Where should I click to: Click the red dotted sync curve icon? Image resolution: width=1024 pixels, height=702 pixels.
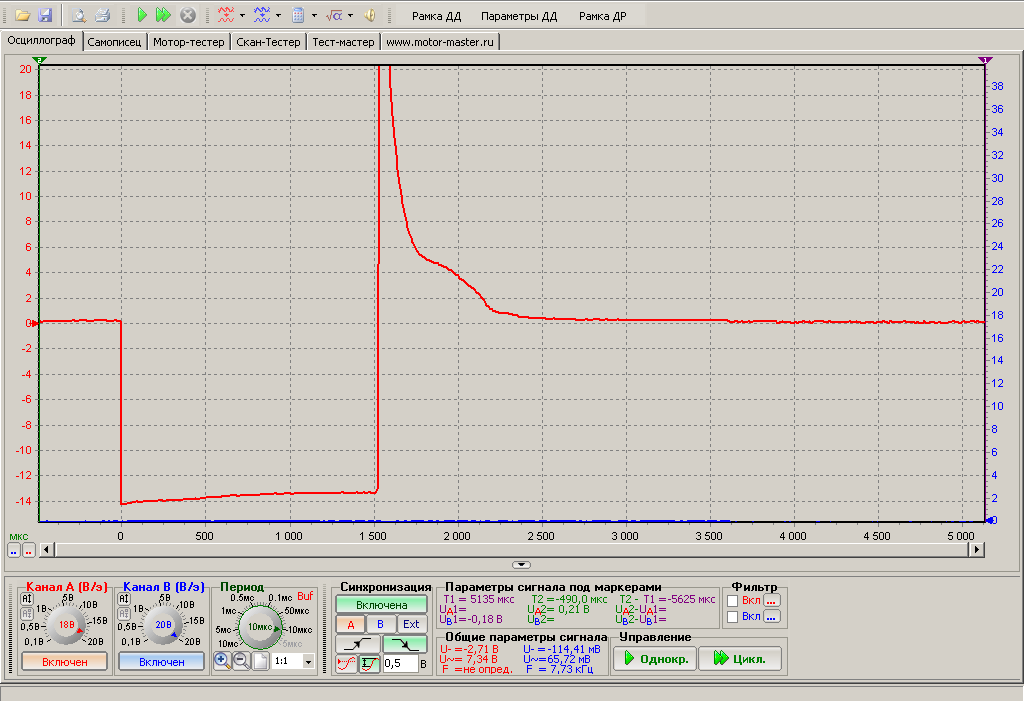coord(346,664)
